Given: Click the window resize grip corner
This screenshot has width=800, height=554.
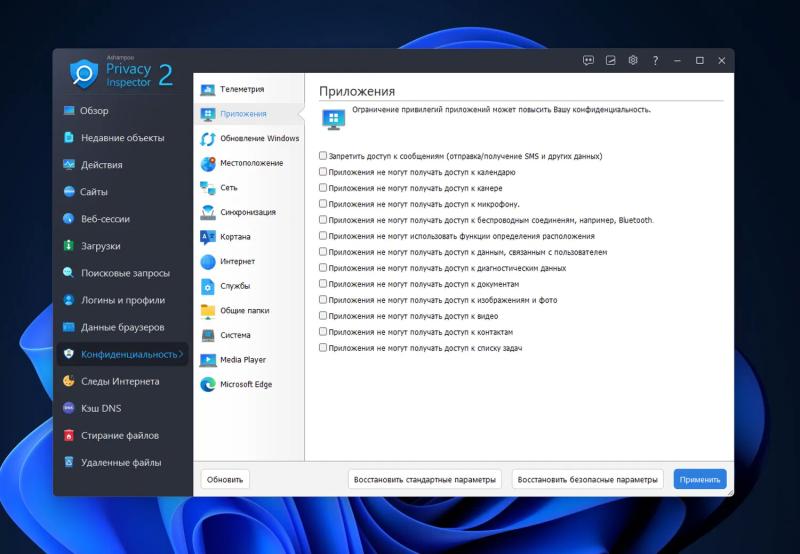Looking at the screenshot, I should click(730, 492).
